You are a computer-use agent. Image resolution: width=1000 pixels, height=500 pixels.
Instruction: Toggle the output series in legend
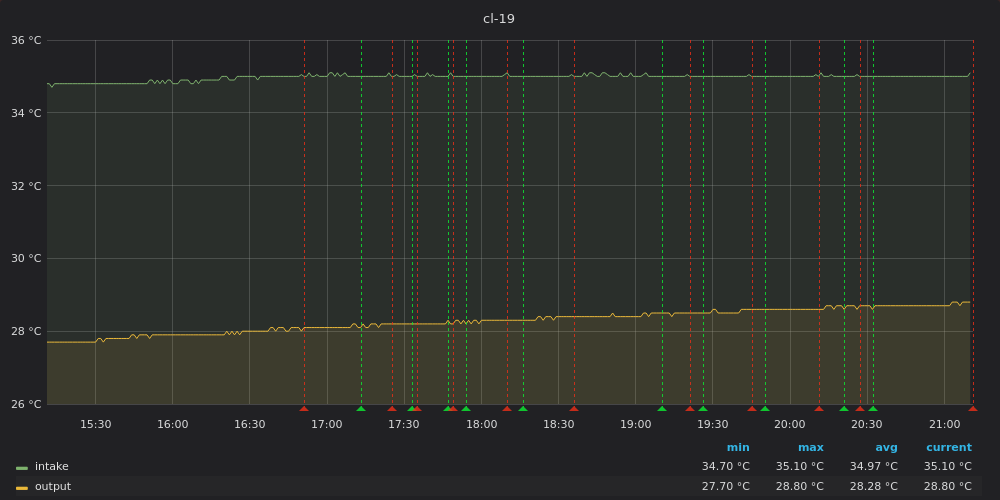point(53,487)
